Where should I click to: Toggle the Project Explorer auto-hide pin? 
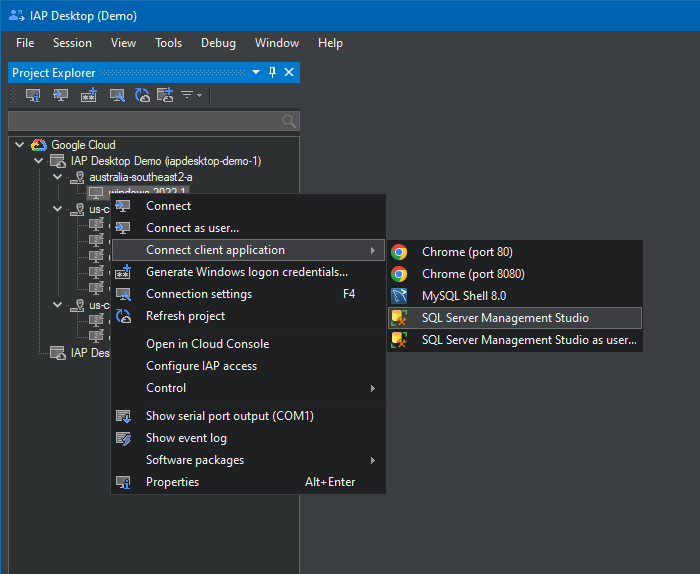point(272,72)
